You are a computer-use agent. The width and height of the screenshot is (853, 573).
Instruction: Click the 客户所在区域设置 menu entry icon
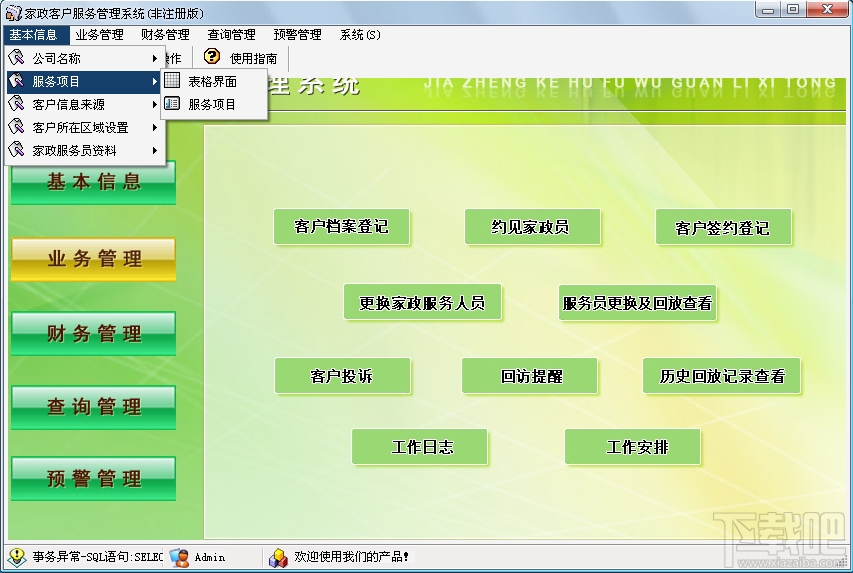click(17, 127)
